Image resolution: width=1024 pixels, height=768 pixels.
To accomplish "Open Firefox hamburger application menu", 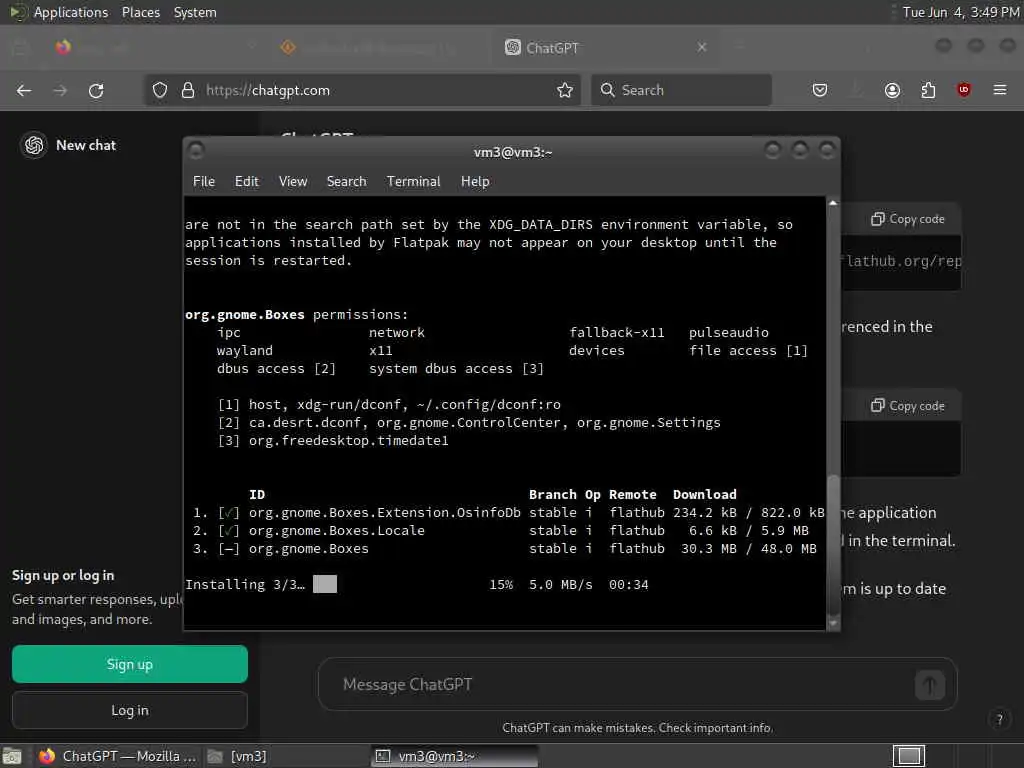I will pos(1000,90).
